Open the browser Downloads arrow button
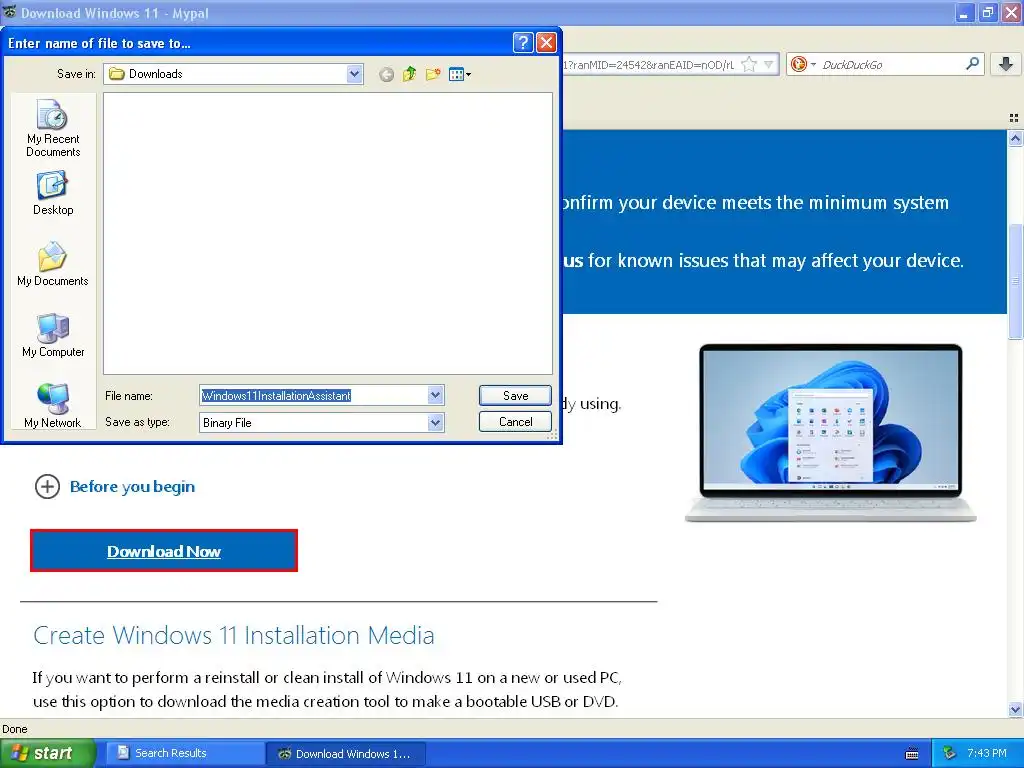1024x768 pixels. click(1006, 63)
